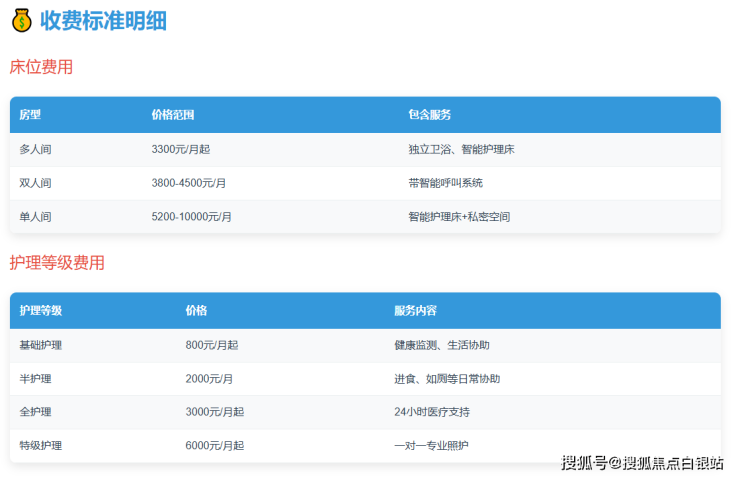Viewport: 740px width, 479px height.
Task: Click the 服务内容 column header
Action: (x=415, y=311)
